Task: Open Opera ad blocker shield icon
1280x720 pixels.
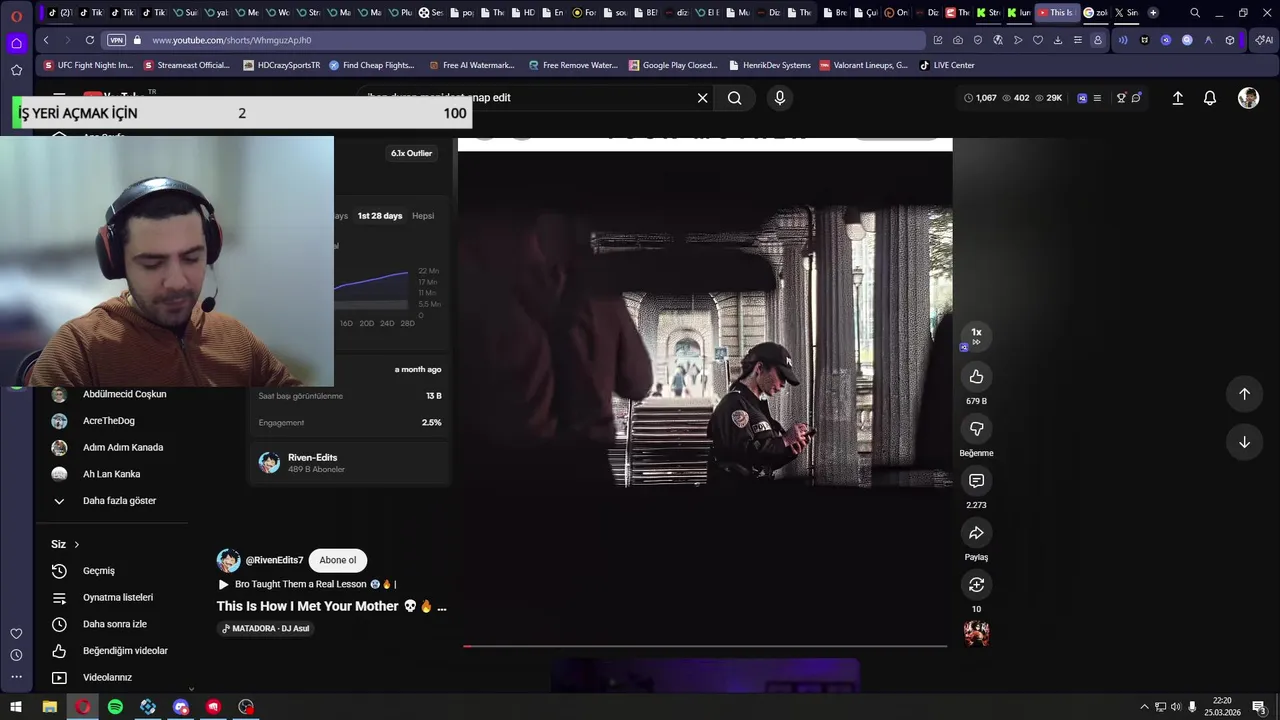Action: coord(978,40)
